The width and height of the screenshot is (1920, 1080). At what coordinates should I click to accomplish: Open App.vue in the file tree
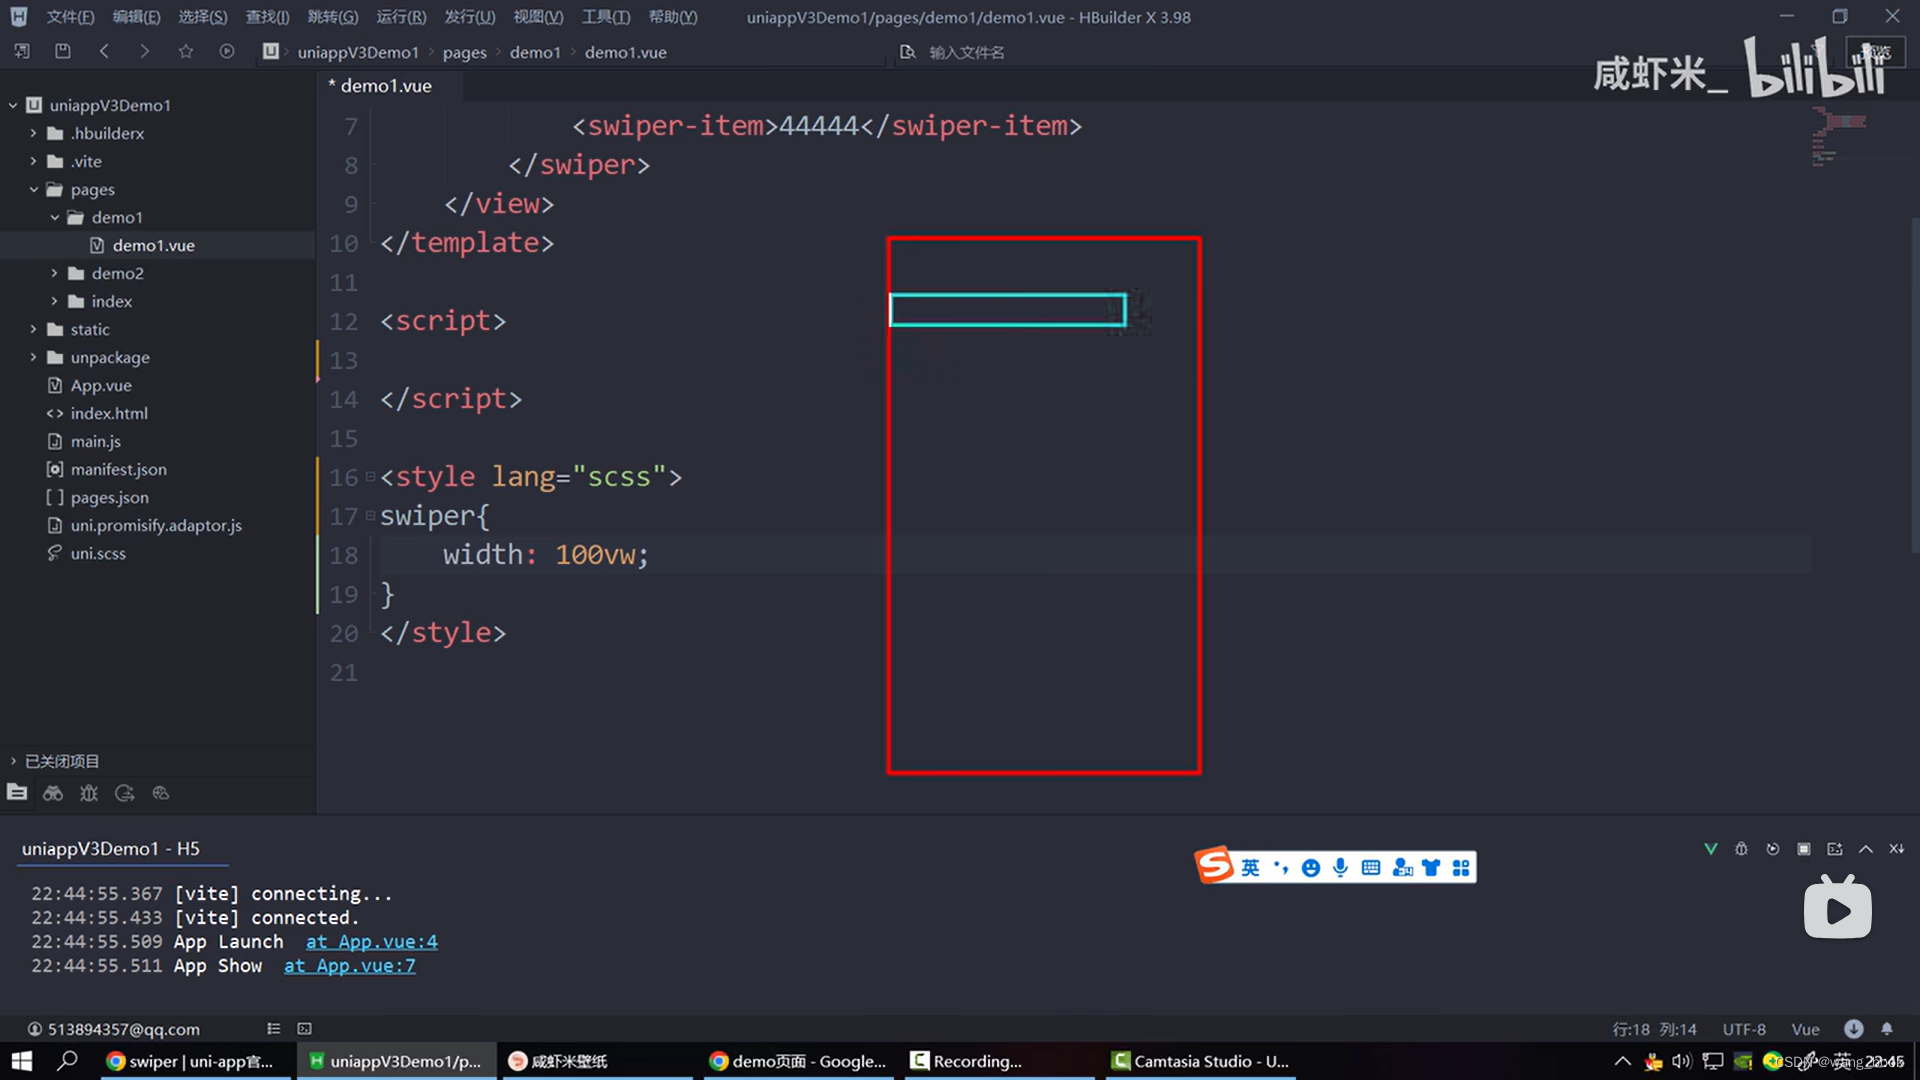(100, 385)
